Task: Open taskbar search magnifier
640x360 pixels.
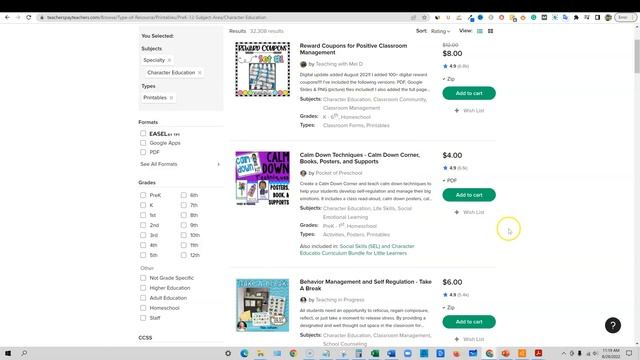Action: pyautogui.click(x=24, y=353)
